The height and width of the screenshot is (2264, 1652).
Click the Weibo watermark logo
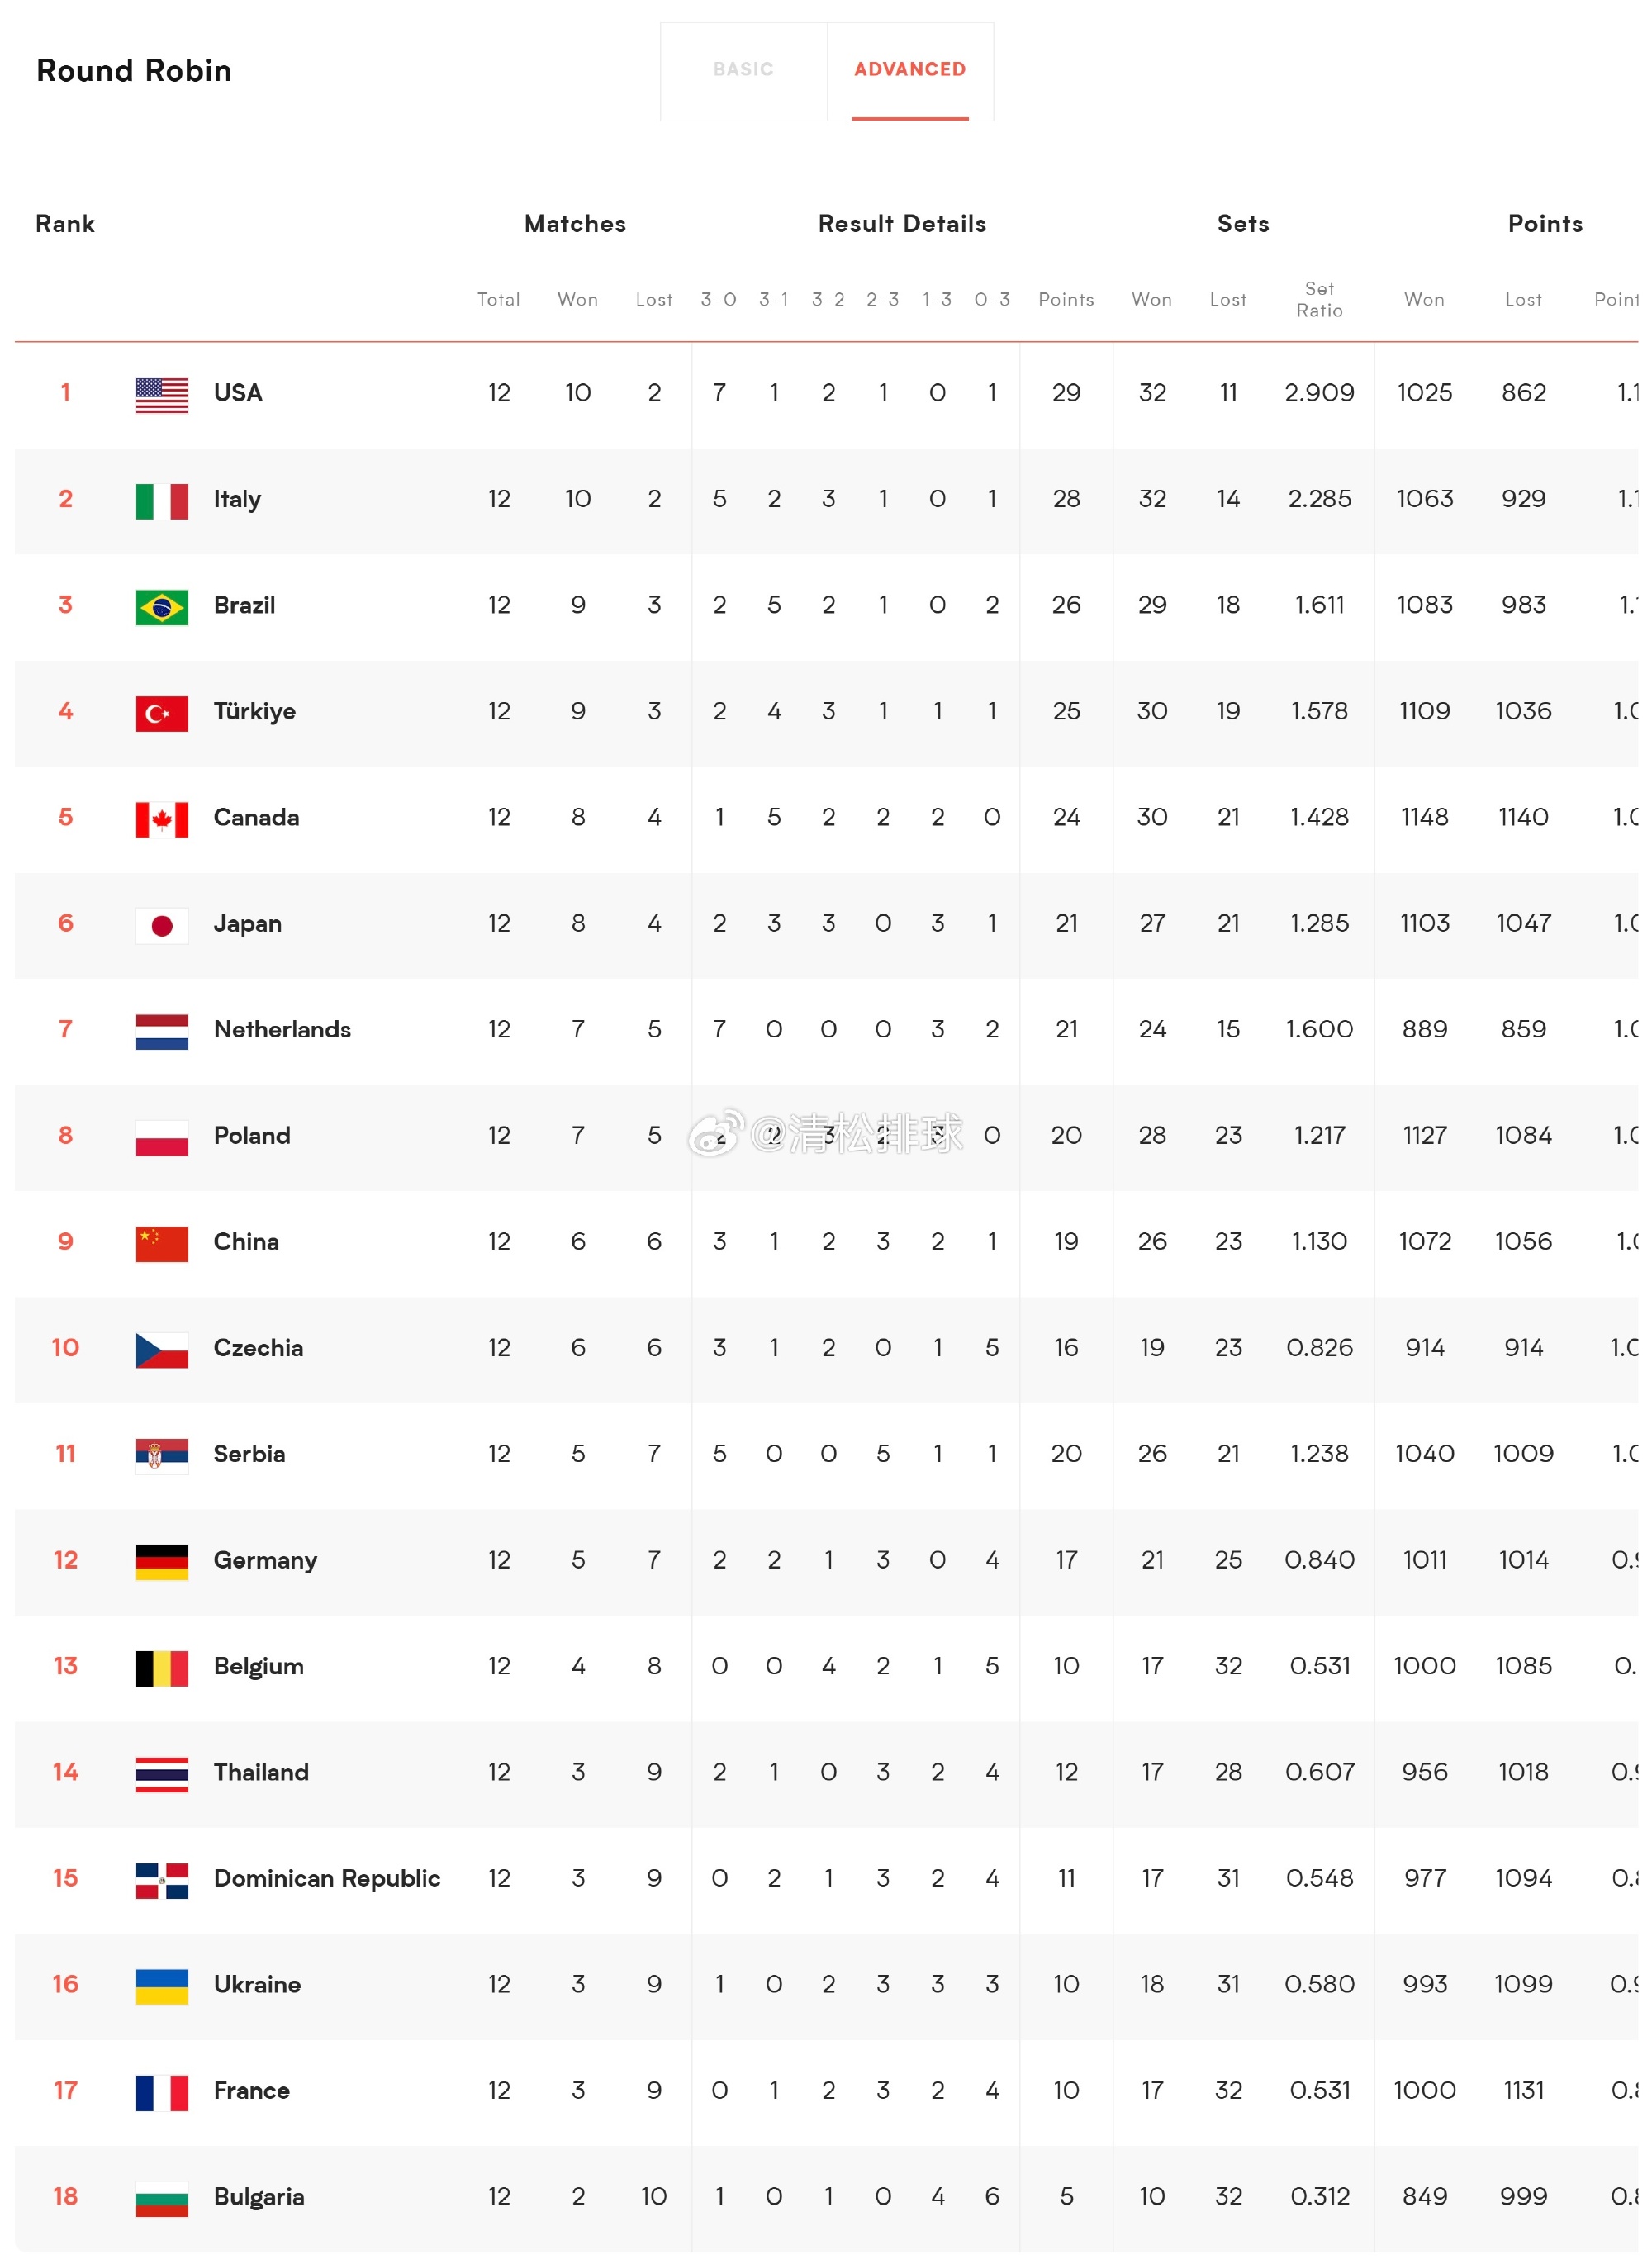tap(716, 1132)
